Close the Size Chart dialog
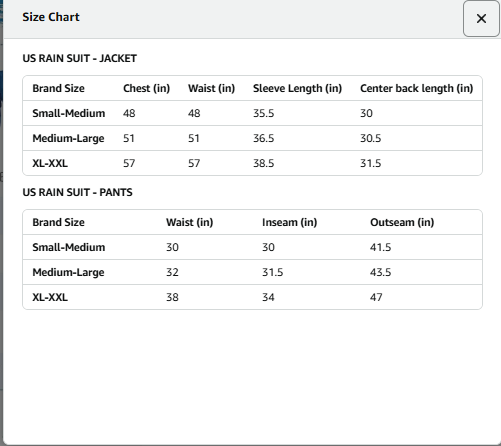Image resolution: width=501 pixels, height=446 pixels. (481, 19)
